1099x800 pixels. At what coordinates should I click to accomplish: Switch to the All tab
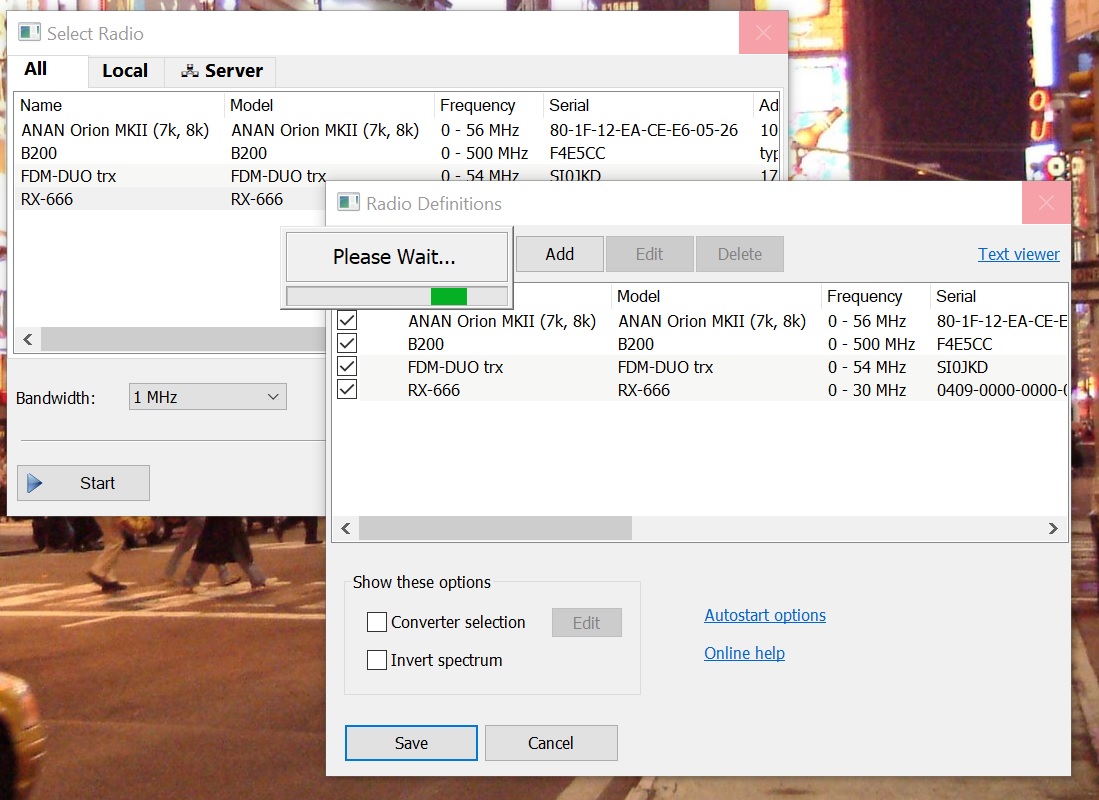point(36,69)
